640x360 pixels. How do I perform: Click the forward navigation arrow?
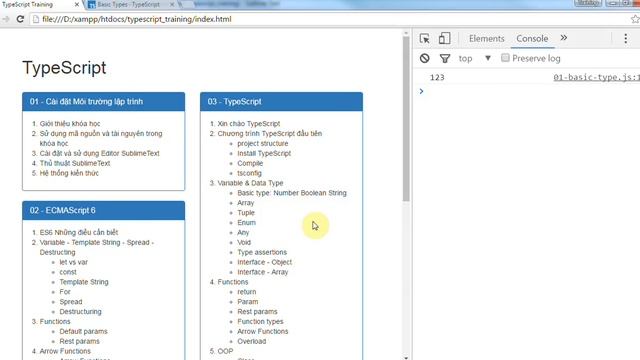(6, 19)
